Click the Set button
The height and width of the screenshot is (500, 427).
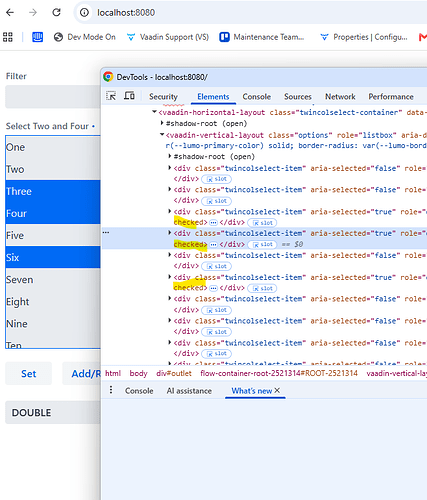point(29,374)
